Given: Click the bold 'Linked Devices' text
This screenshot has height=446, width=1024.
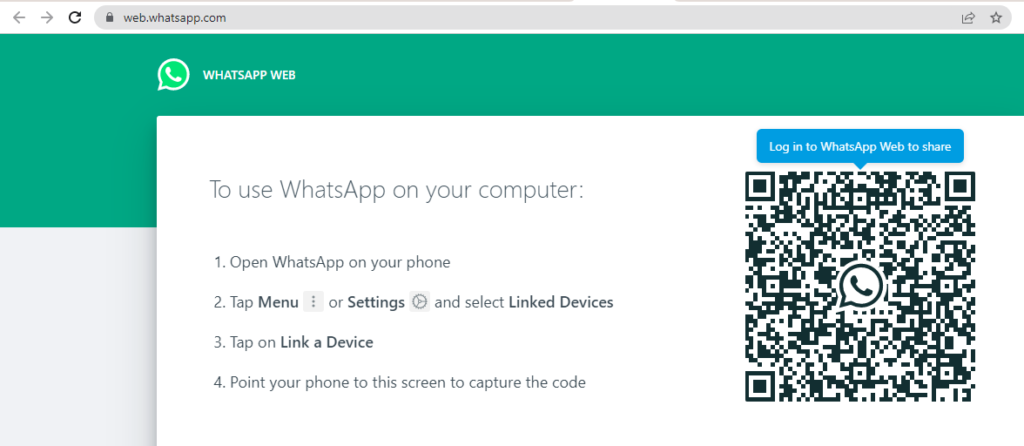Looking at the screenshot, I should pyautogui.click(x=561, y=302).
